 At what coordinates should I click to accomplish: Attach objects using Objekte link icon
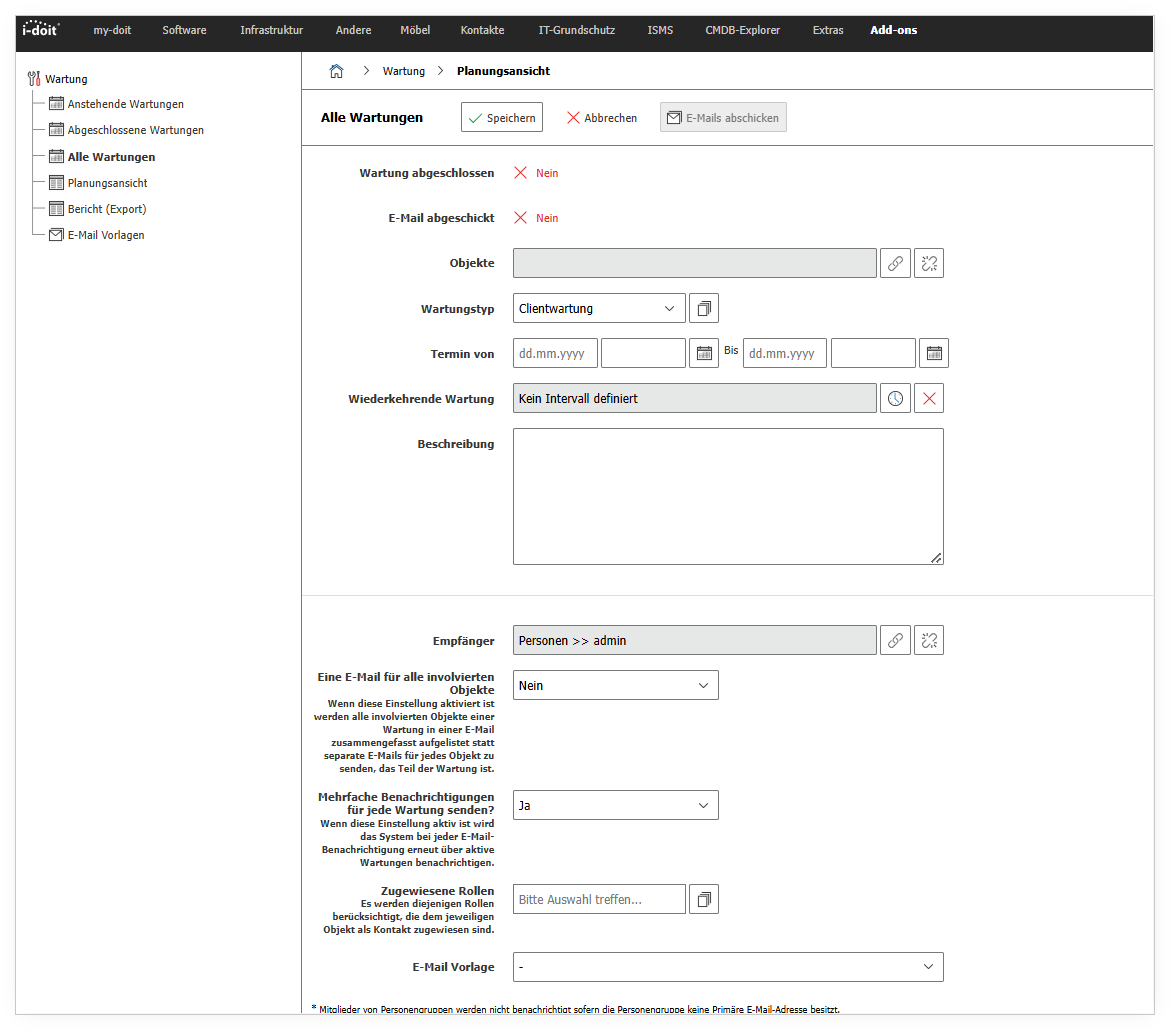tap(895, 263)
